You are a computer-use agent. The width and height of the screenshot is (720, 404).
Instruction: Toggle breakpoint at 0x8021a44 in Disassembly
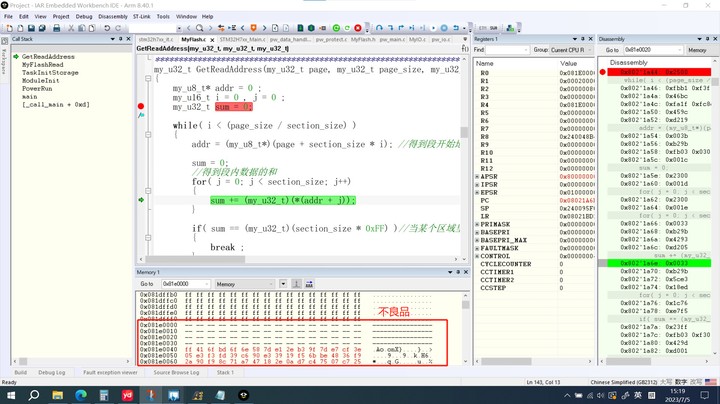602,72
